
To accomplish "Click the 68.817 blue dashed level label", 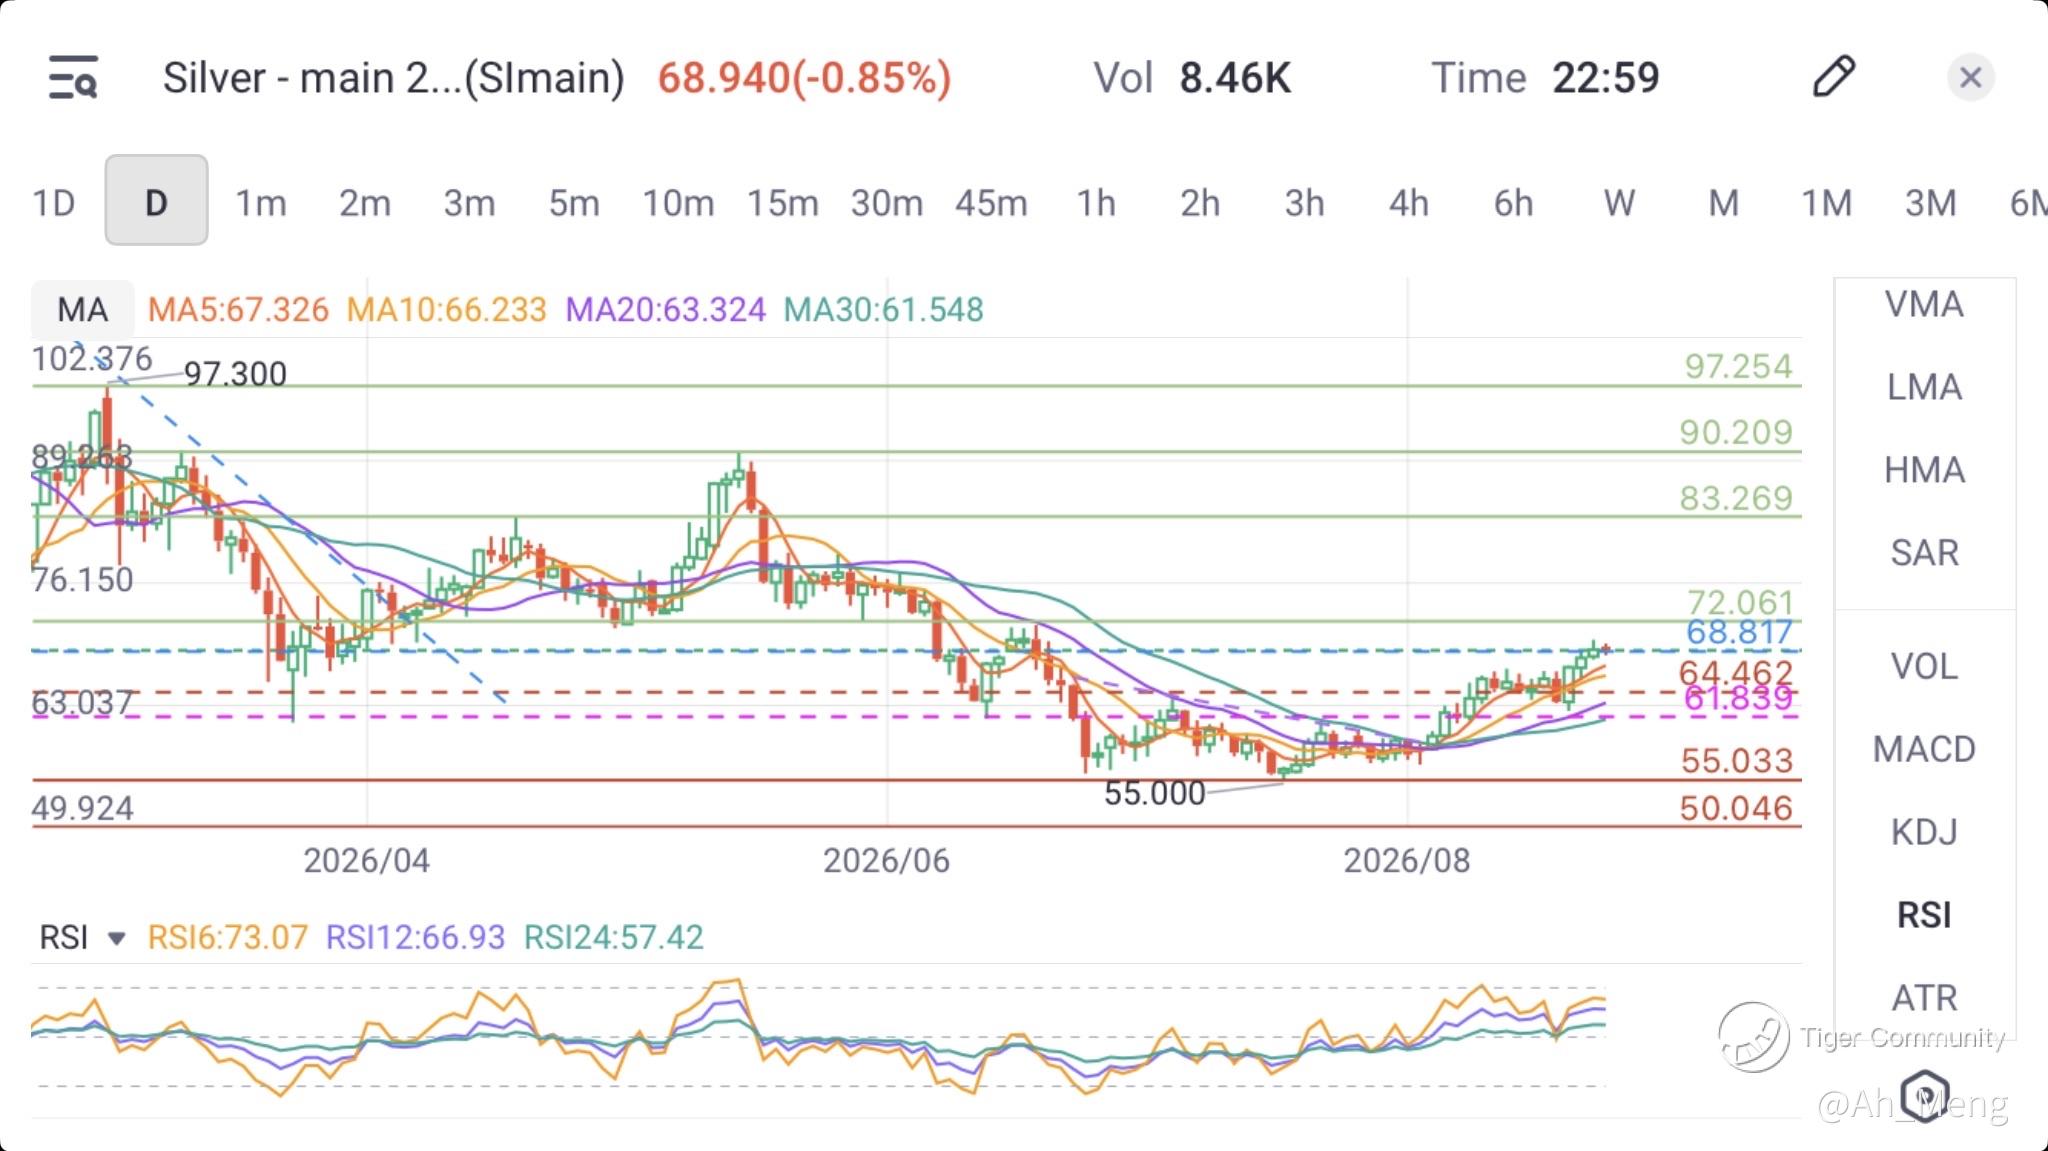I will click(x=1739, y=632).
